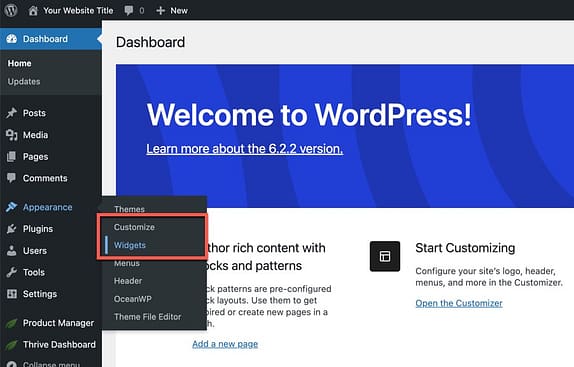Screen dimensions: 574x367
Task: Click the Start Customizing layout icon
Action: point(385,256)
